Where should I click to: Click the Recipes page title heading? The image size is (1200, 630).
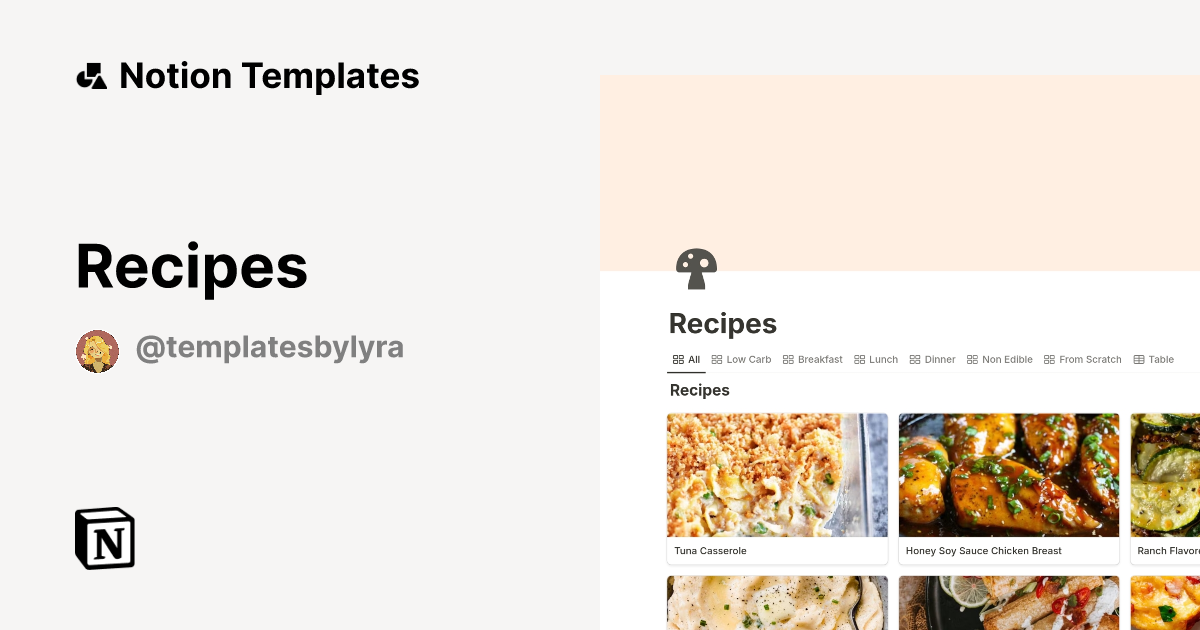coord(722,323)
